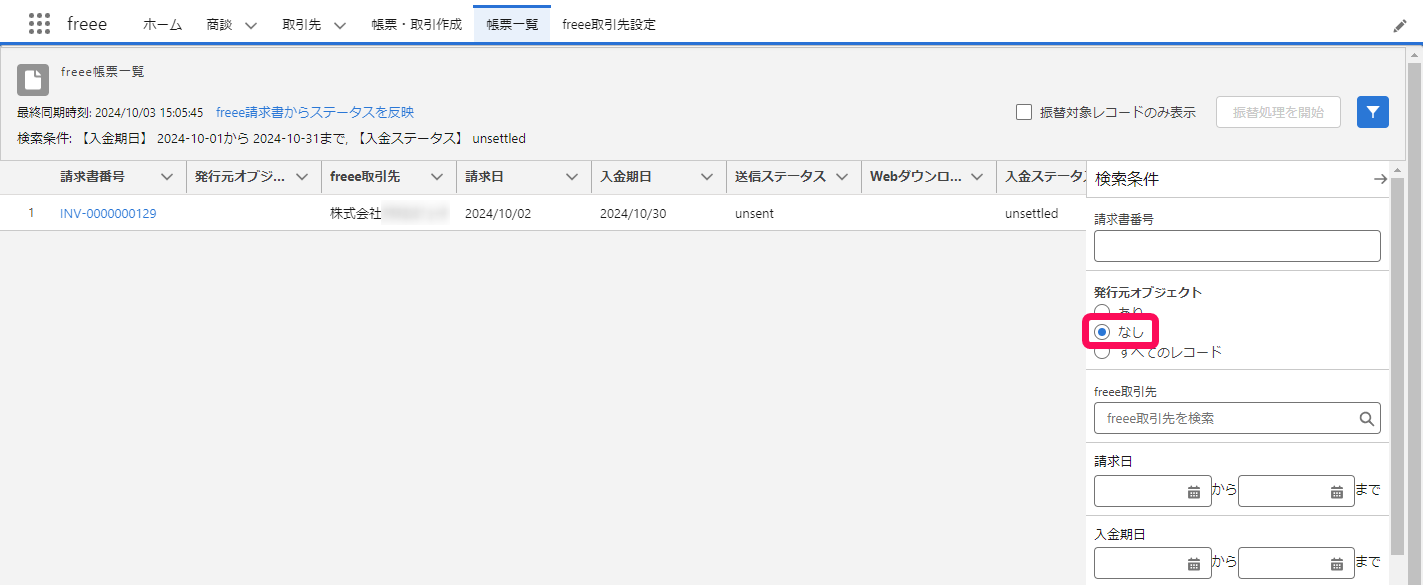Open 送信ステータス column dropdown menu
The width and height of the screenshot is (1423, 585).
(x=842, y=177)
